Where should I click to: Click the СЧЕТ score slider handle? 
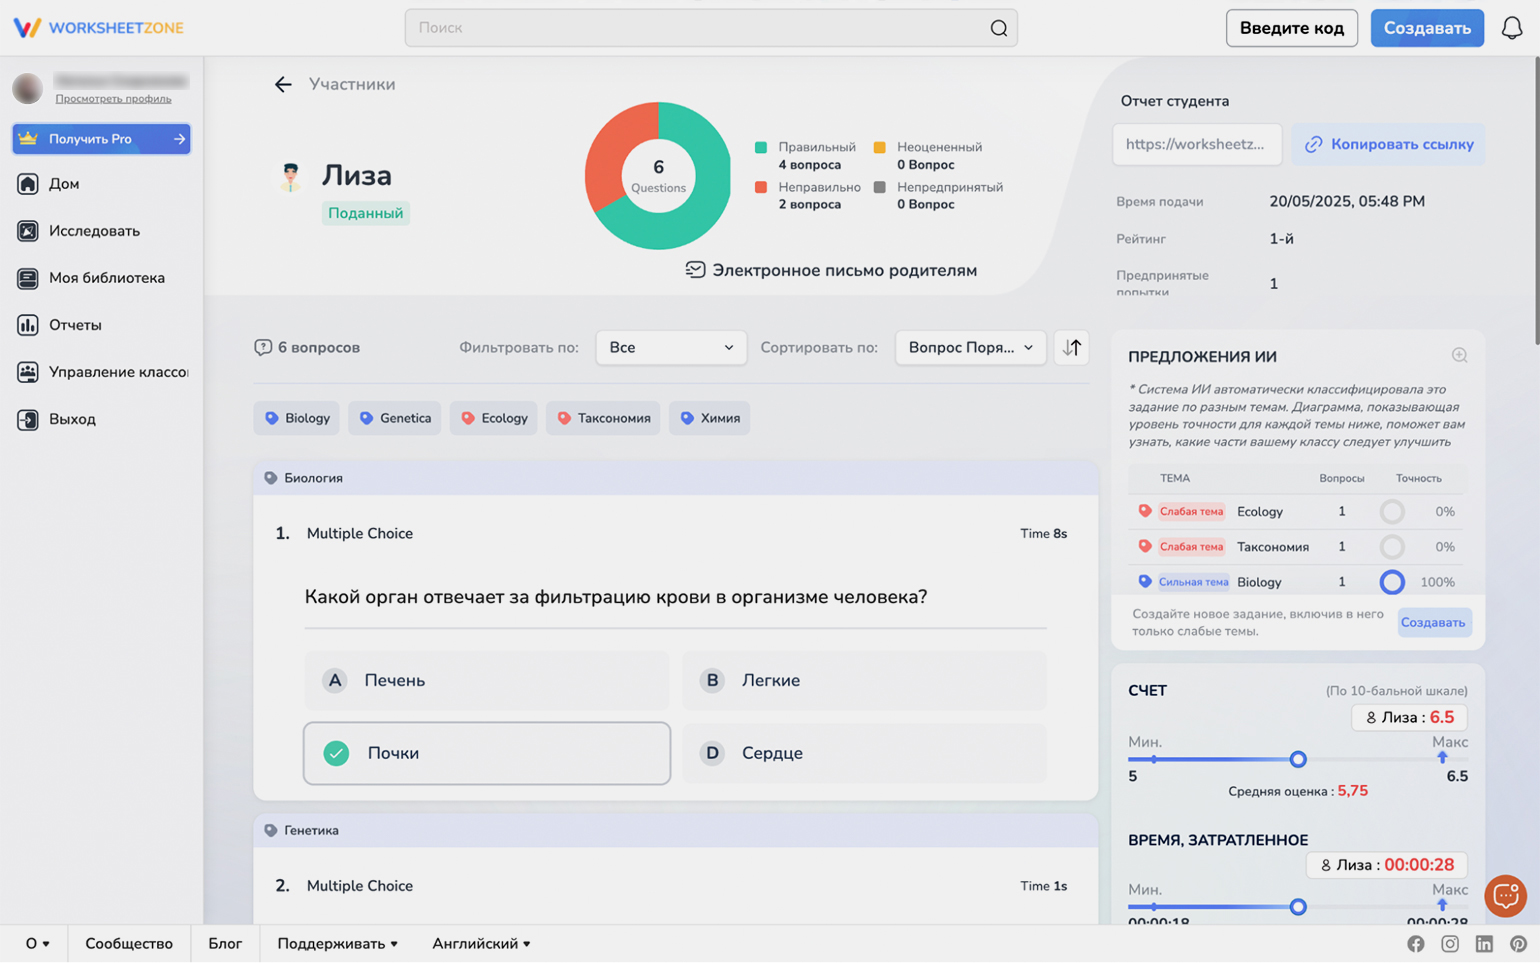1298,760
